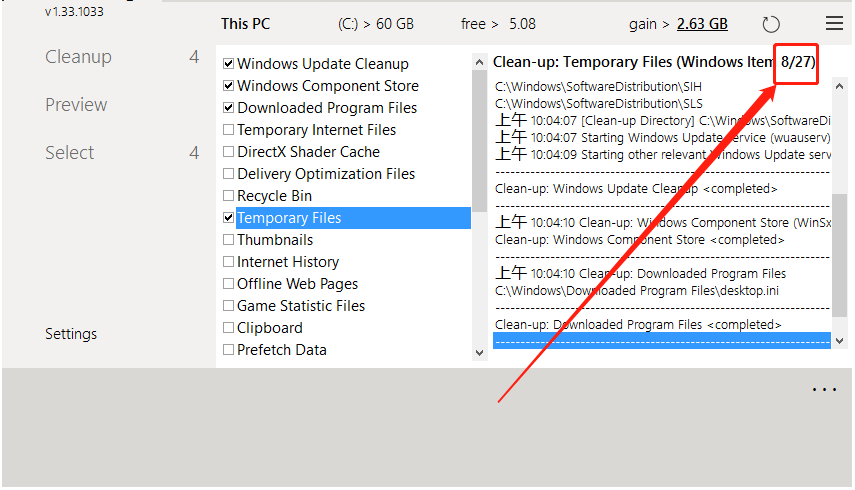Image resolution: width=855 pixels, height=490 pixels.
Task: Open Settings in the sidebar
Action: (71, 334)
